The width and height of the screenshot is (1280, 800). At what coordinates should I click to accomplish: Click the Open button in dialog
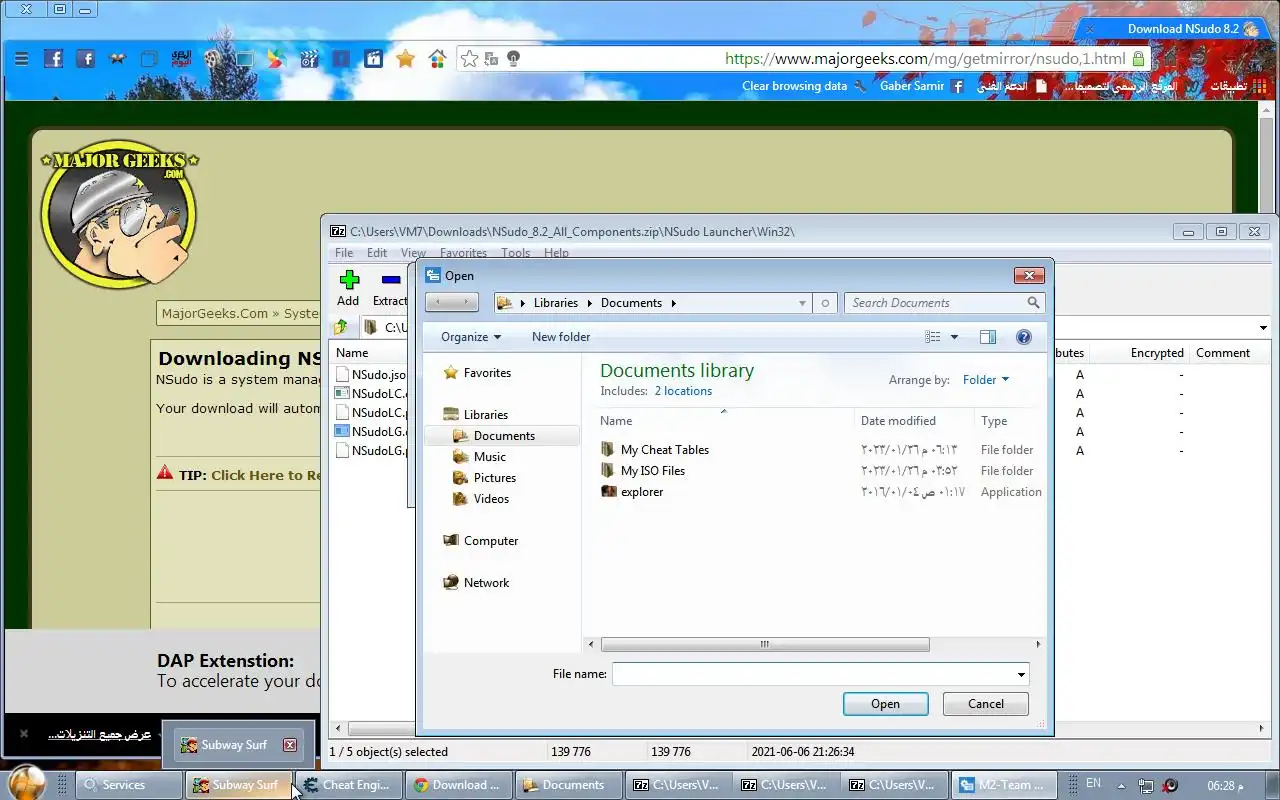[885, 704]
